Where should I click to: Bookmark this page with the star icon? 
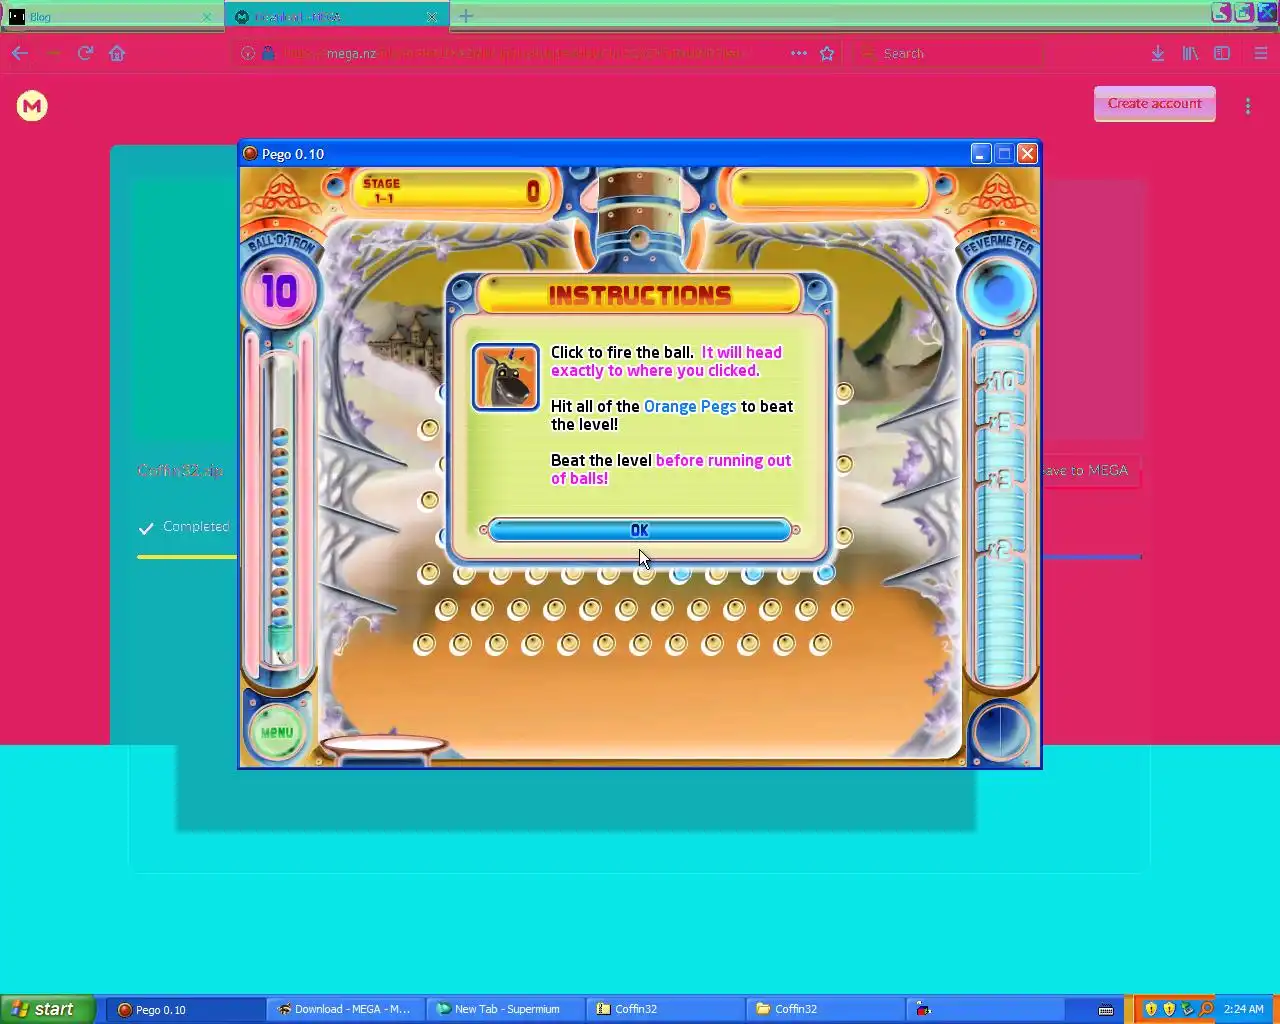tap(827, 53)
